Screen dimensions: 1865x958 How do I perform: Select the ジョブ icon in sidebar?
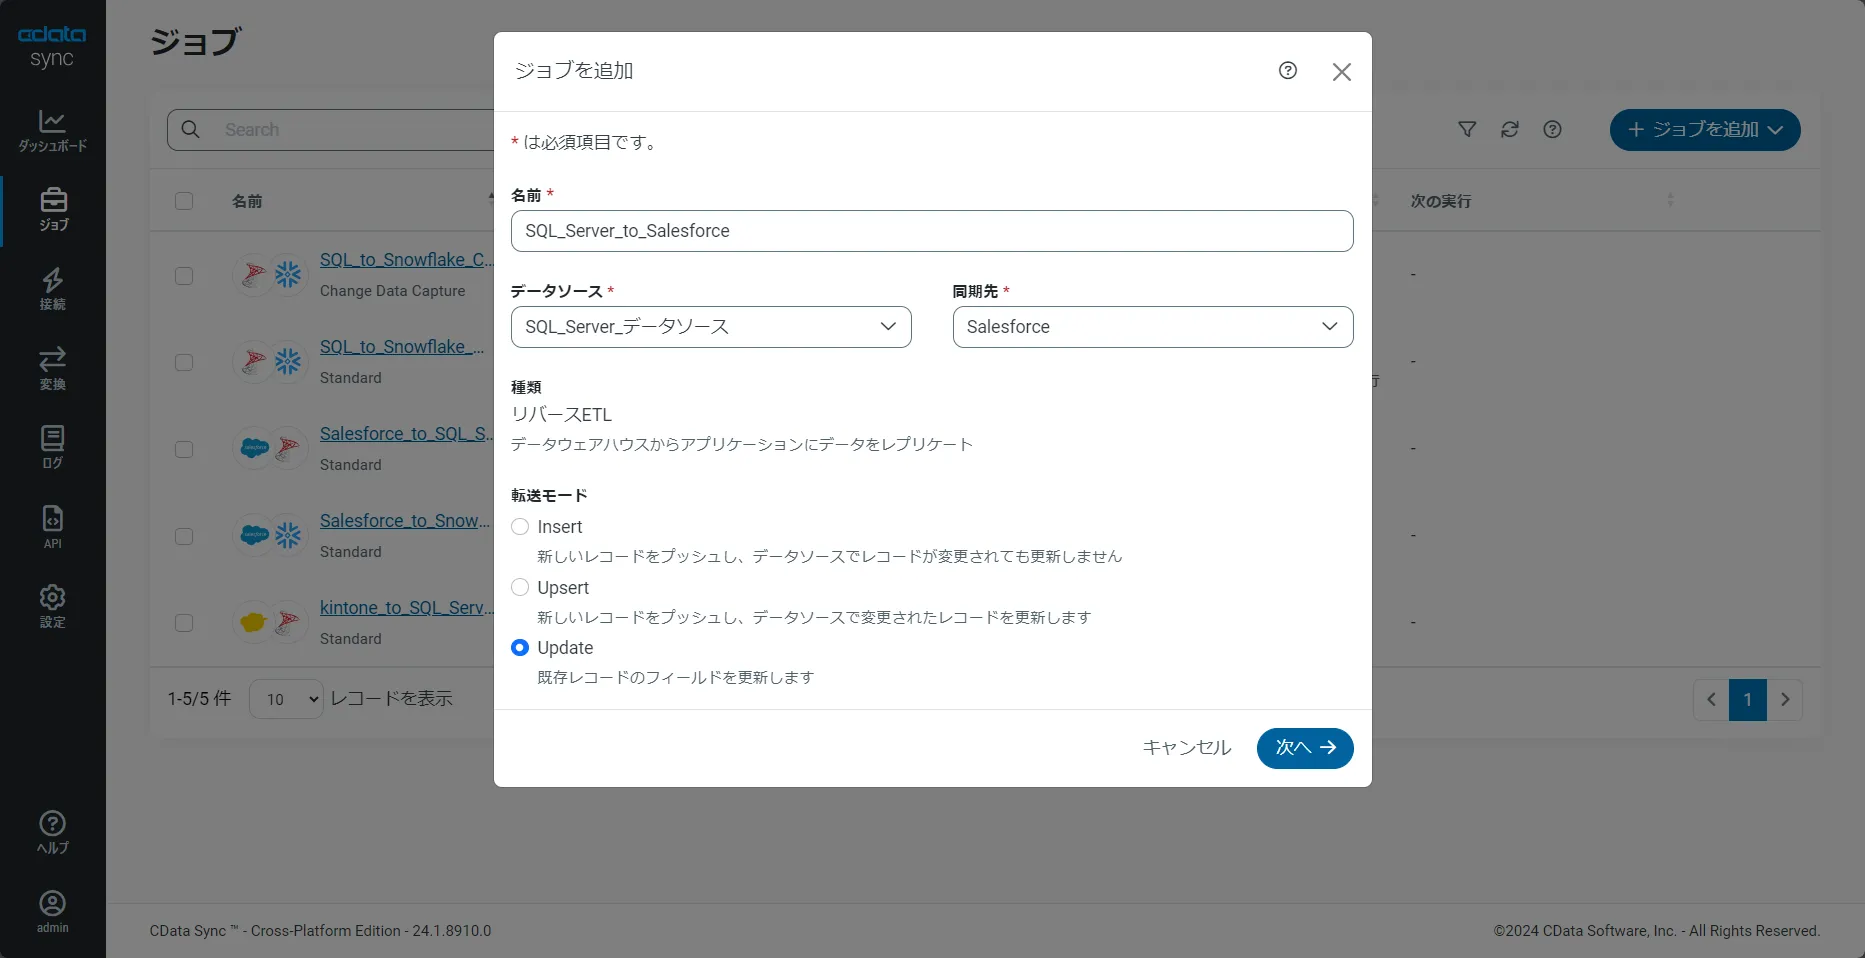point(52,208)
